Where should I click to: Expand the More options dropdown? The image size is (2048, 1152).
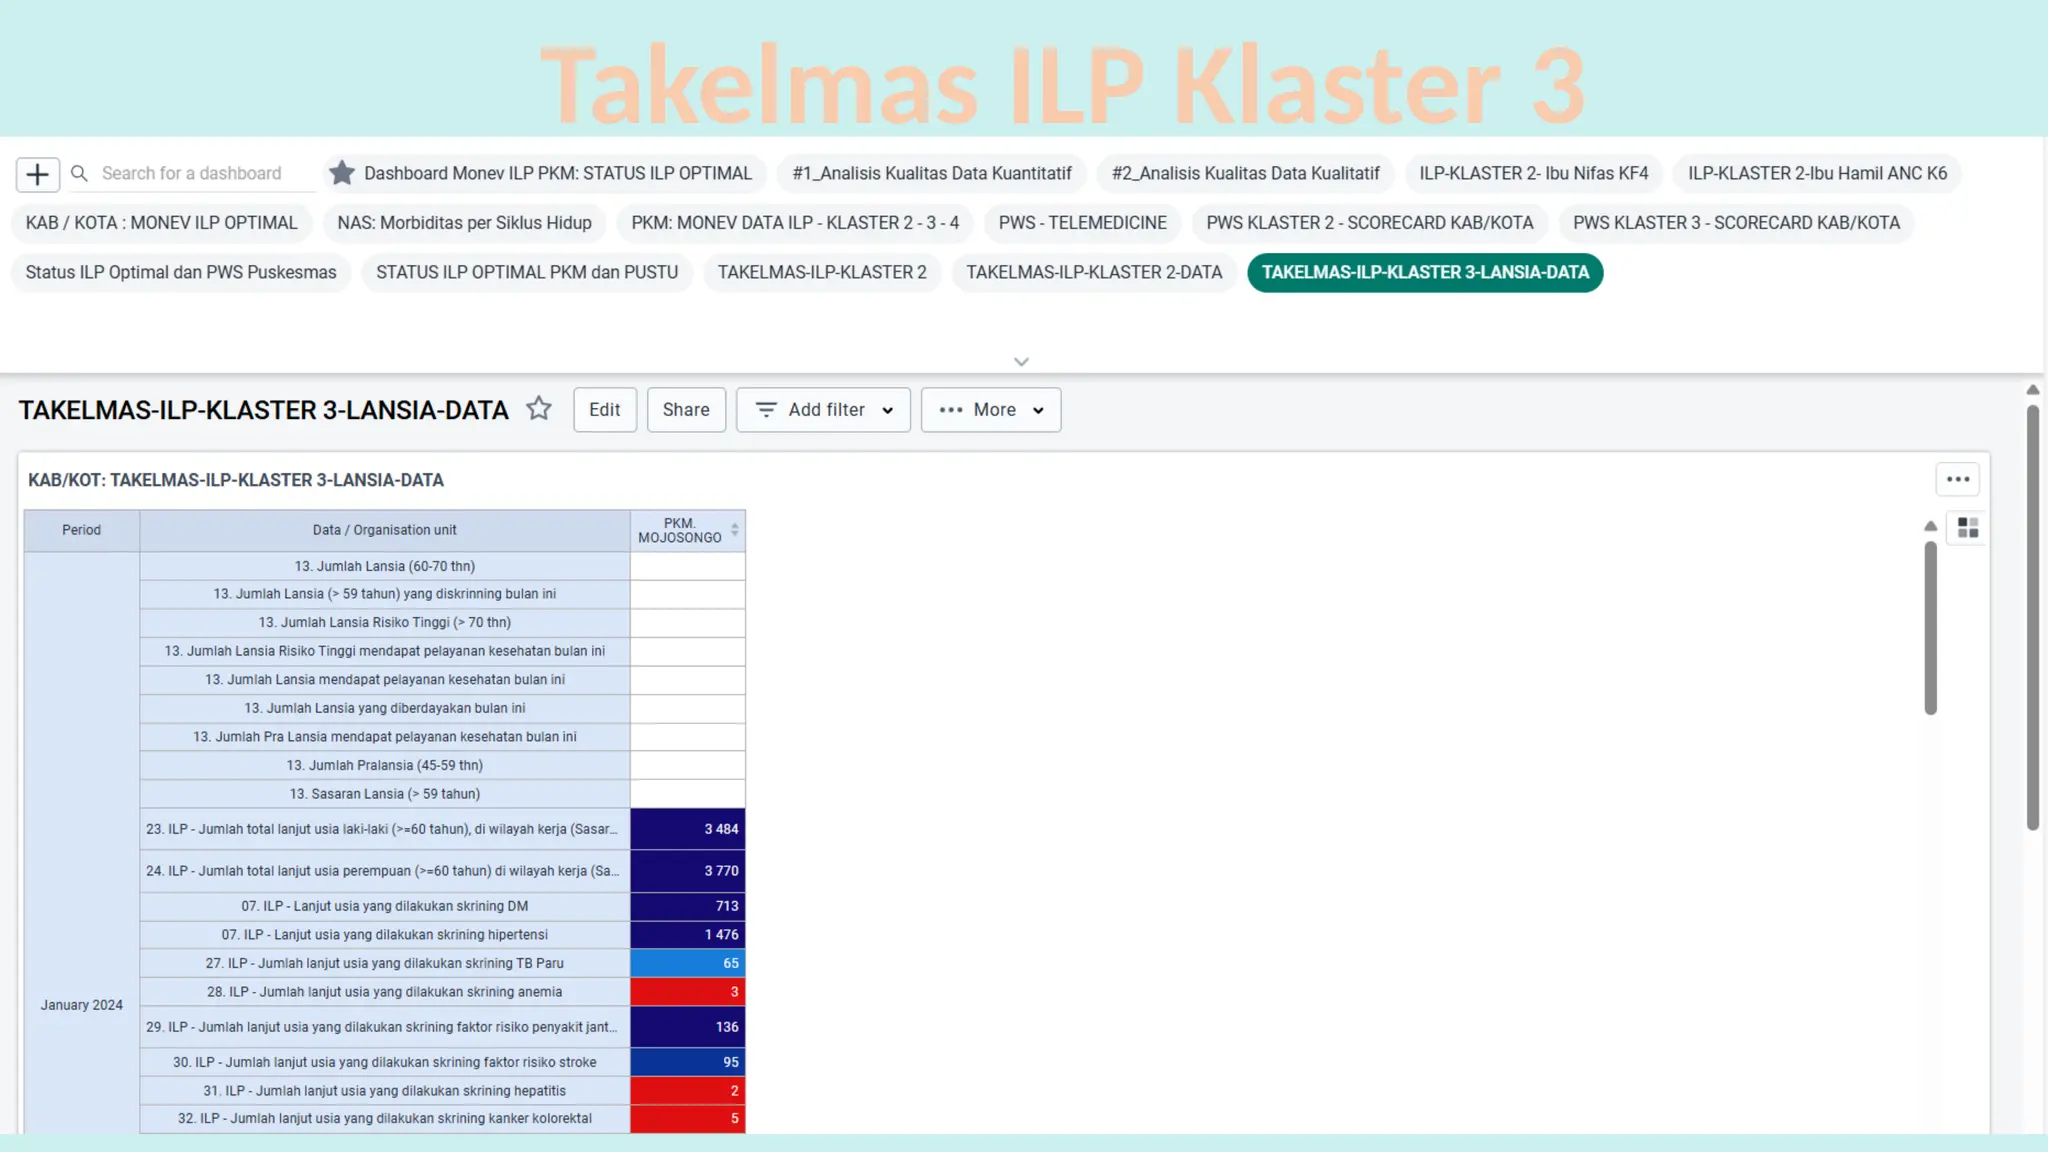coord(990,410)
